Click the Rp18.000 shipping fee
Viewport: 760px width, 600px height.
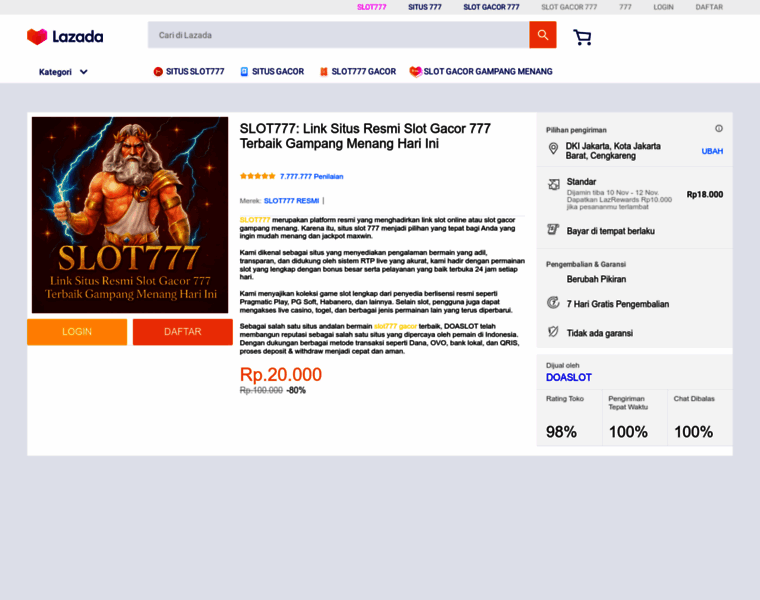705,194
